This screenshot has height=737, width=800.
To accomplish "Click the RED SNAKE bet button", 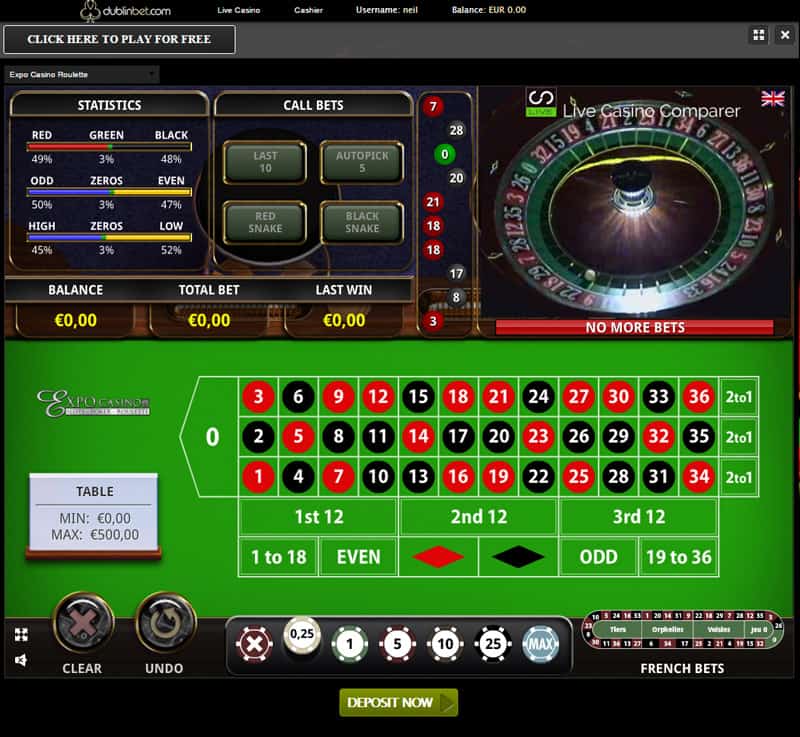I will point(265,222).
